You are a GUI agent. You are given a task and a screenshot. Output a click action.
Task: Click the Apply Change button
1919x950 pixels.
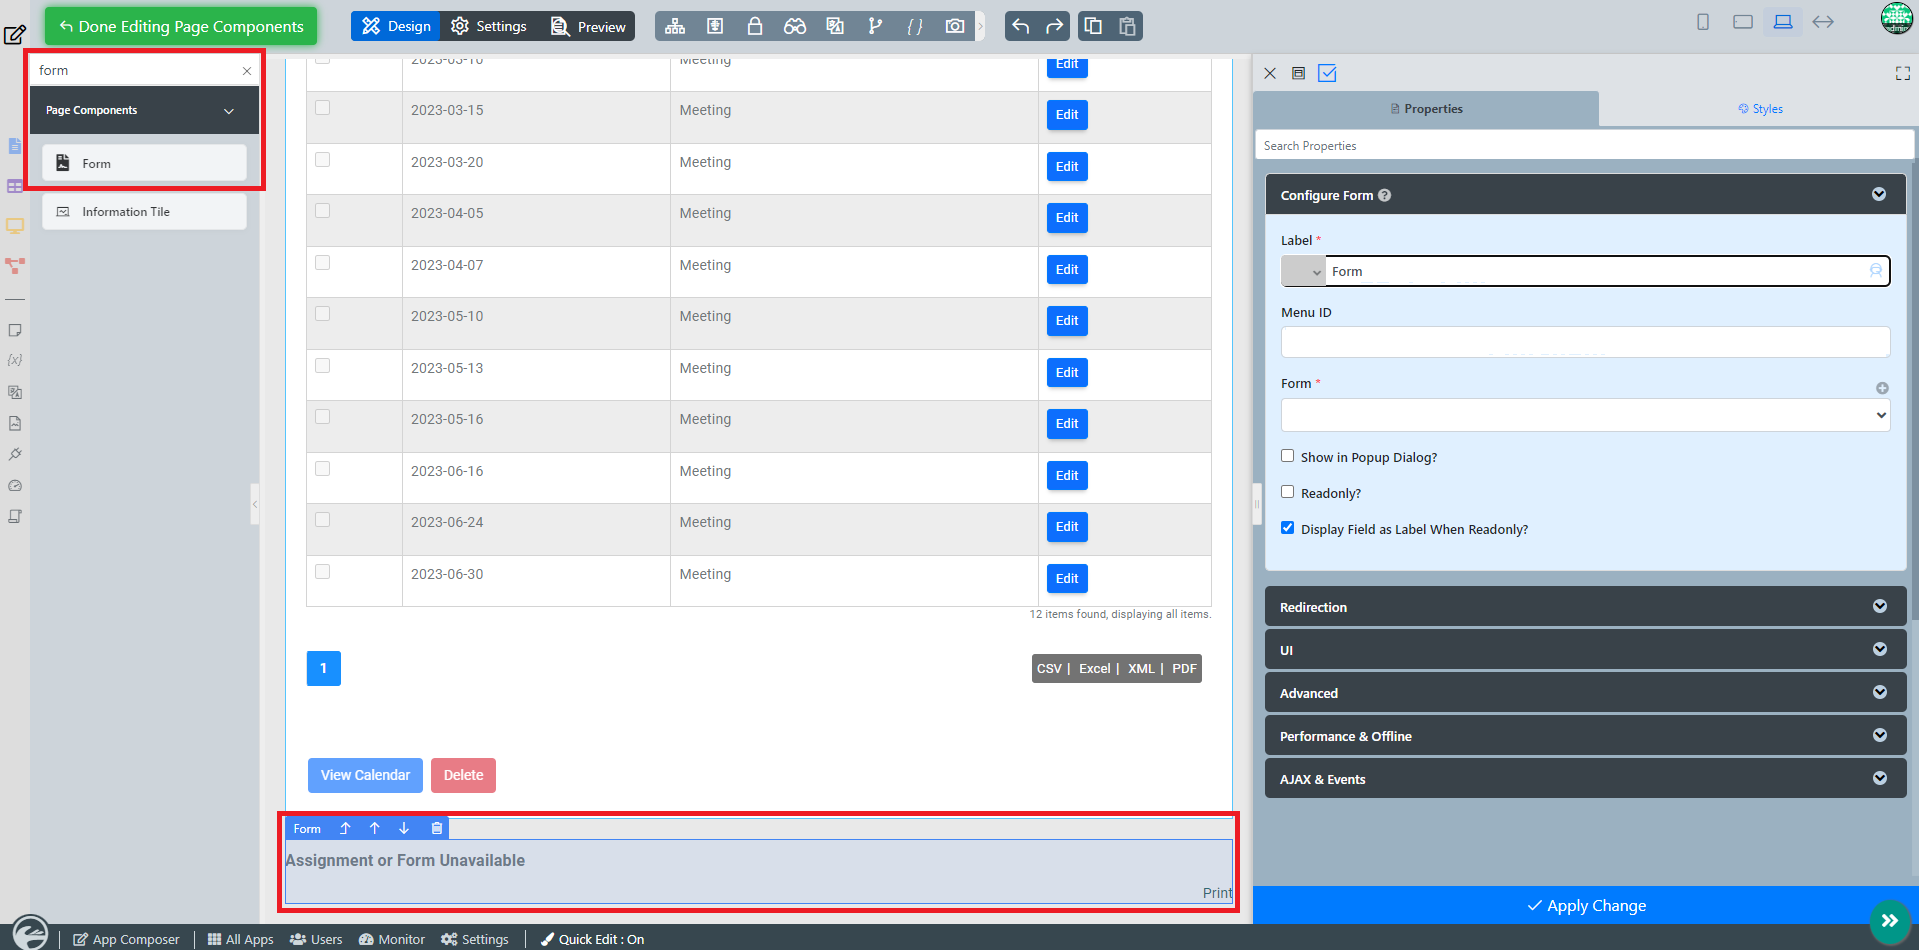[1586, 905]
